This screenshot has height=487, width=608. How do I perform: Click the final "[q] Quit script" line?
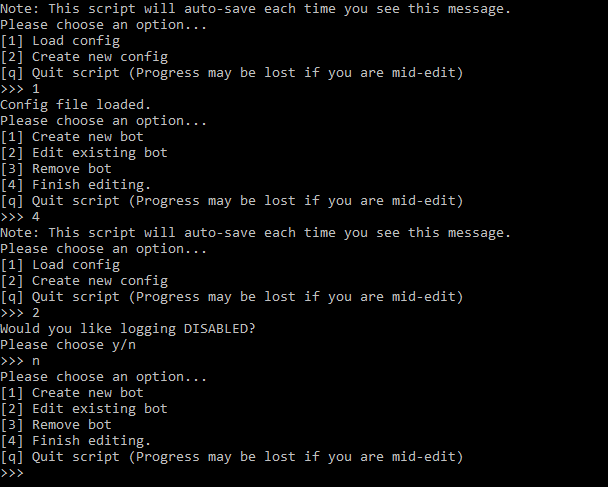coord(231,457)
